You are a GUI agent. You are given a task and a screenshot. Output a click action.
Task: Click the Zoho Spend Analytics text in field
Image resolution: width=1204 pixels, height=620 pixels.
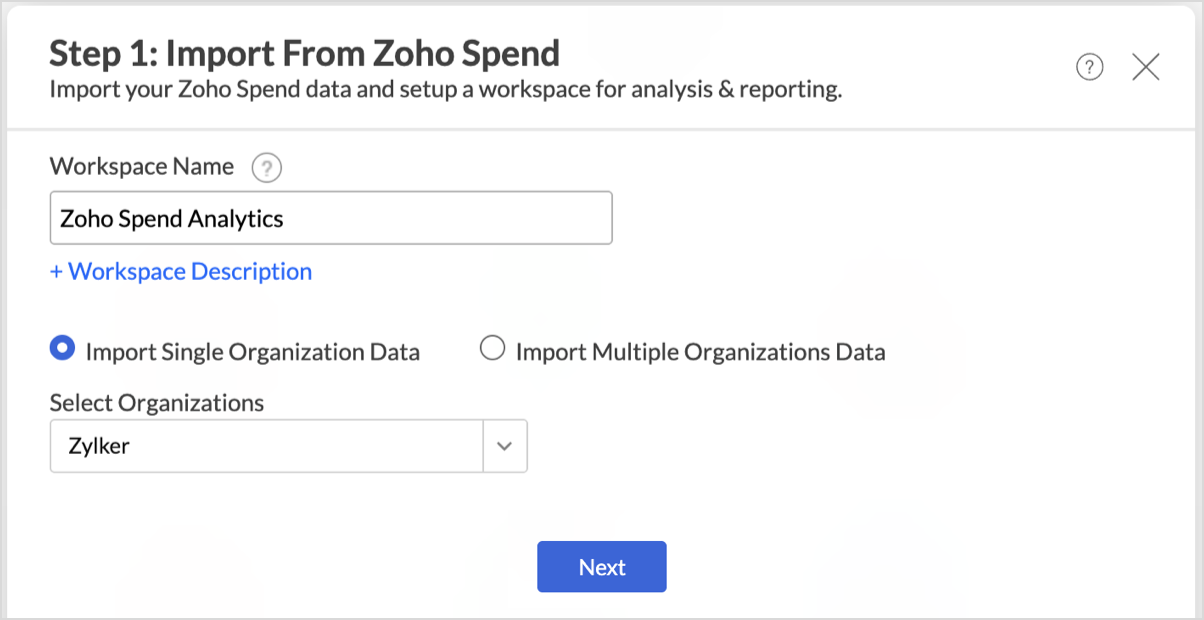[x=172, y=219]
